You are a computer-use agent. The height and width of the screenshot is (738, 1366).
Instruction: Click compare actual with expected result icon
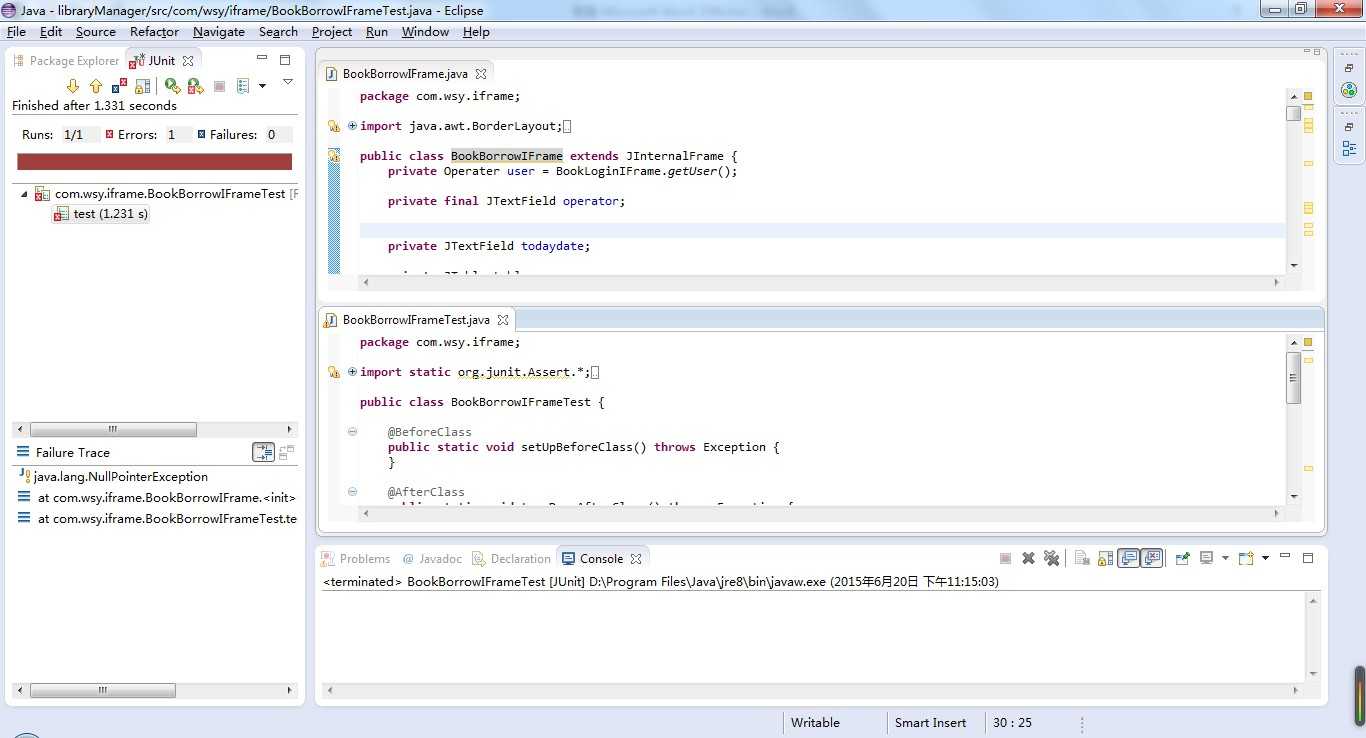click(x=287, y=452)
